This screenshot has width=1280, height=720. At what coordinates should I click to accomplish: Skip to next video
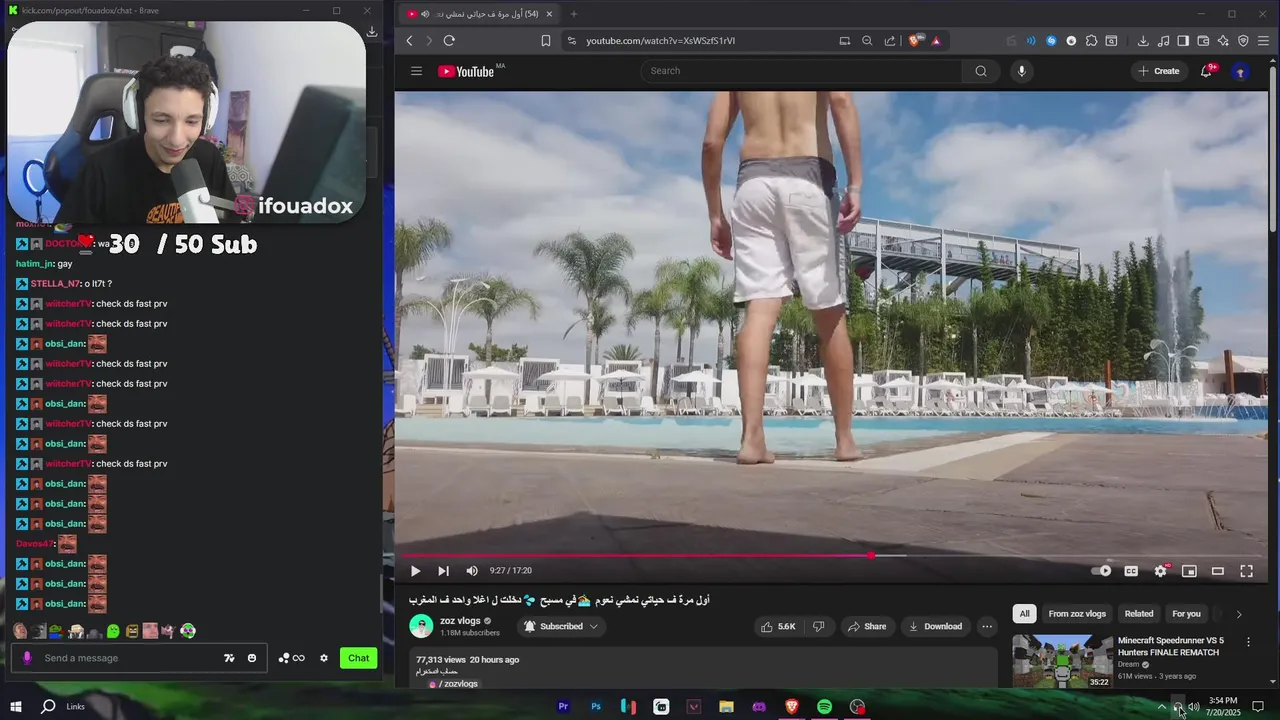point(443,571)
